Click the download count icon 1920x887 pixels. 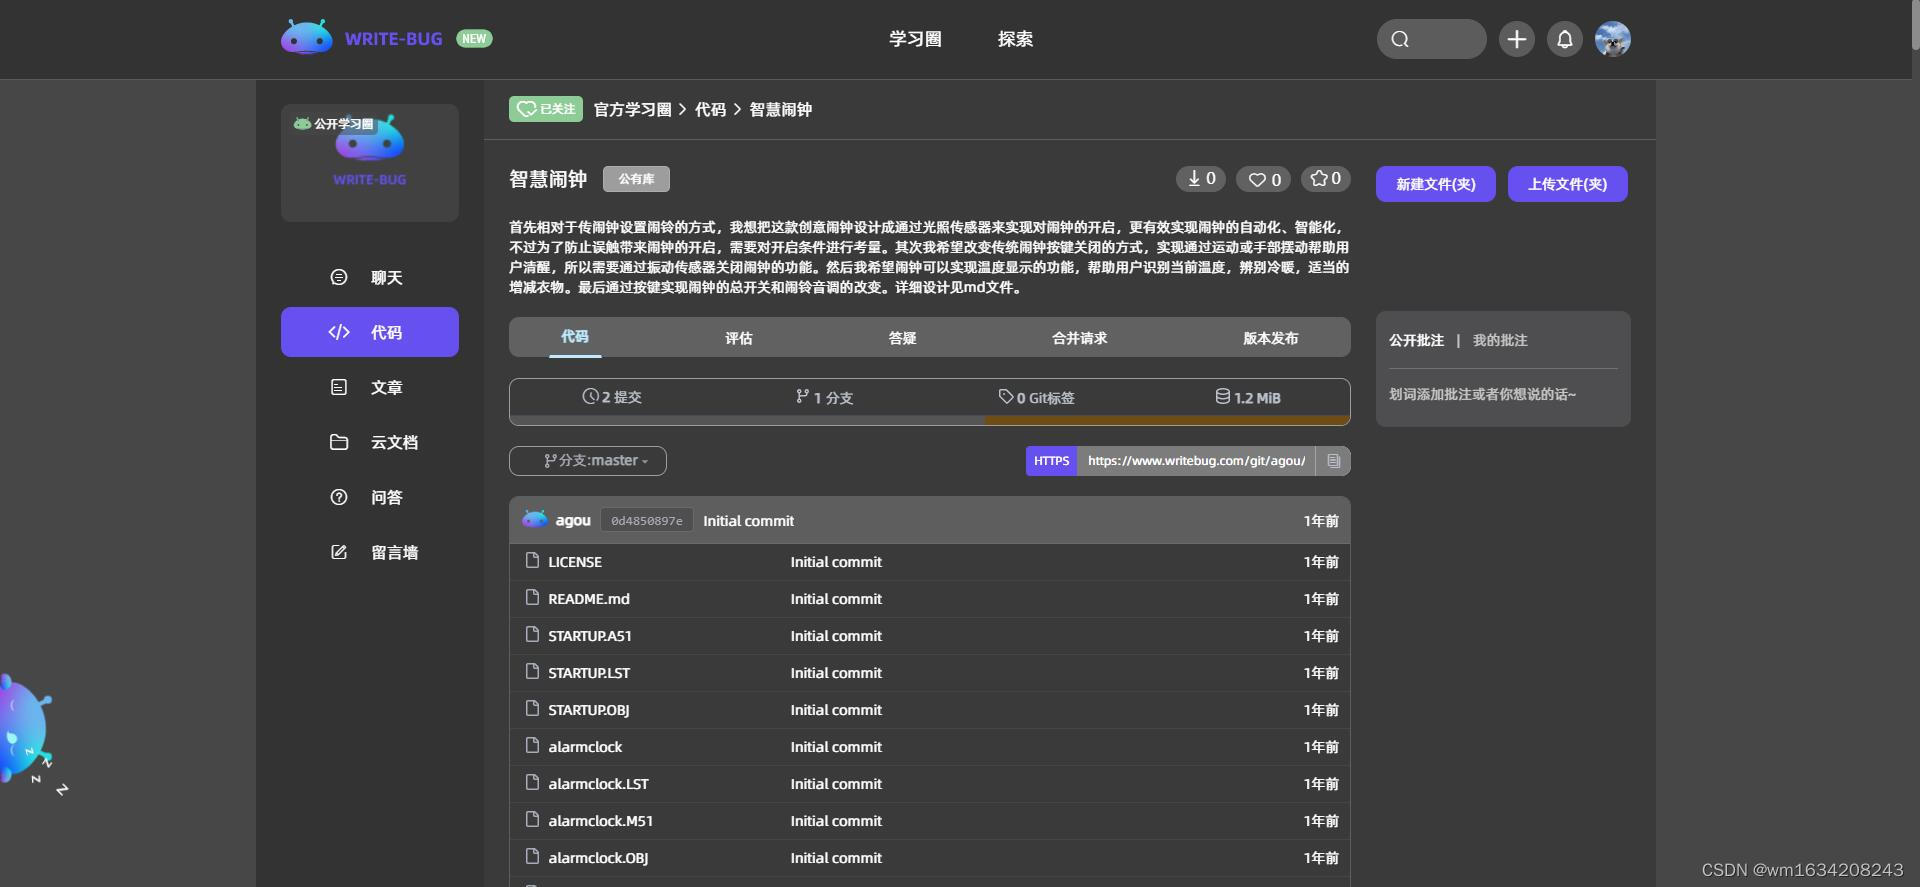coord(1200,179)
